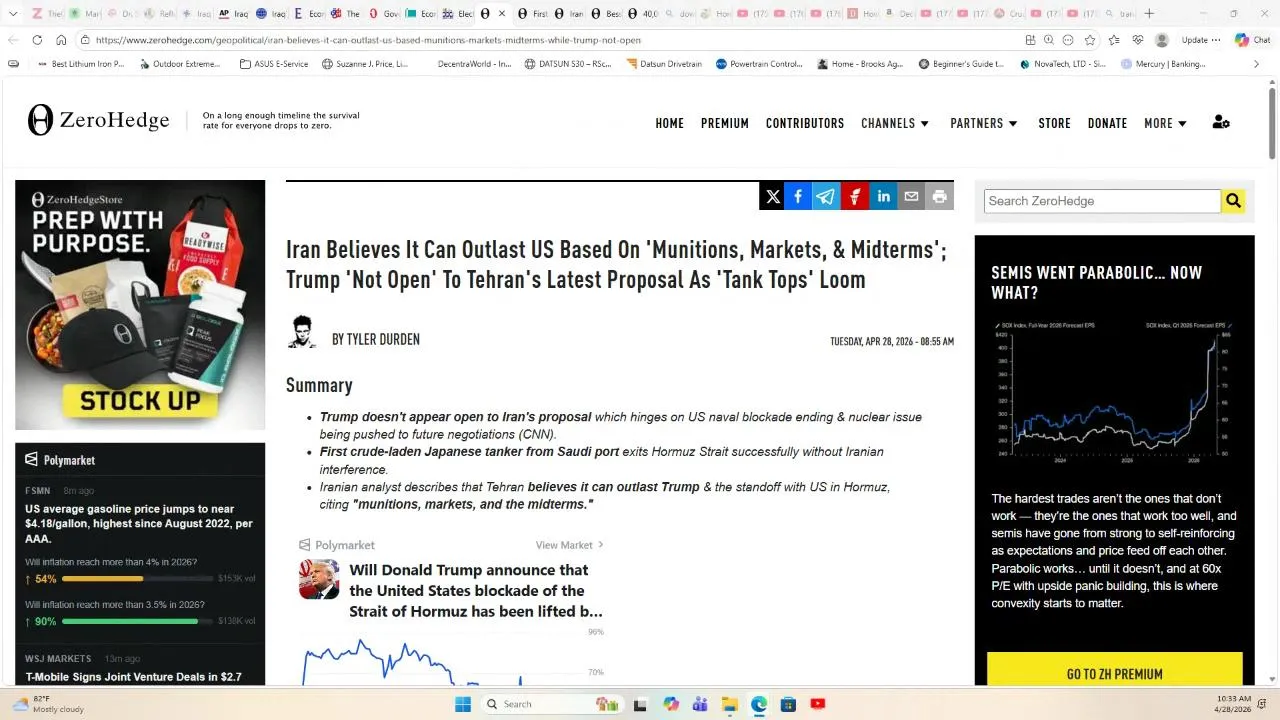Open weather widget showing 82°F
This screenshot has width=1280, height=720.
47,704
